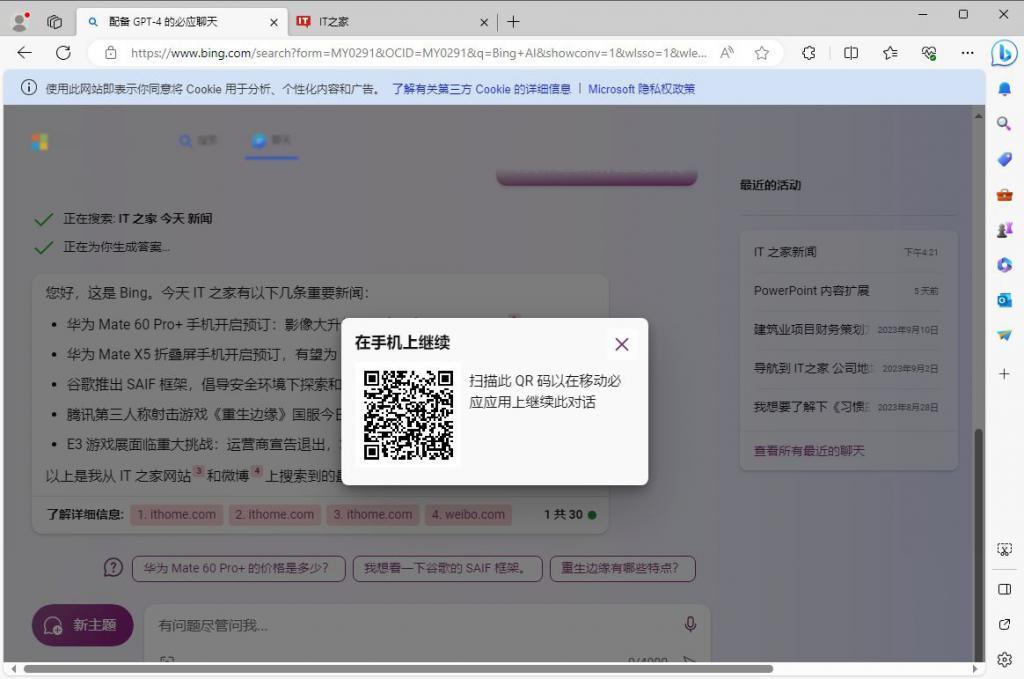
Task: Open Outlook from the Edge sidebar
Action: [x=1004, y=299]
